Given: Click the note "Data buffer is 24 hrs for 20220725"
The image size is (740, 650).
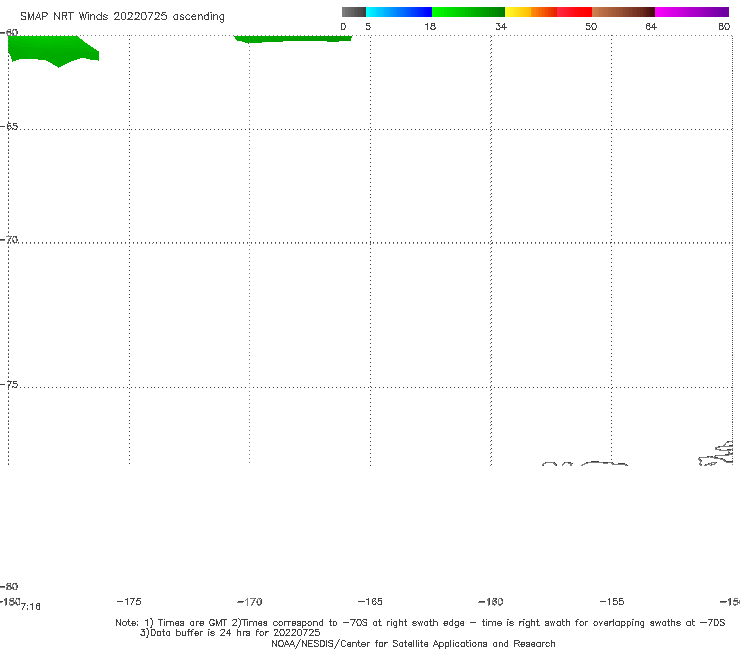Looking at the screenshot, I should point(235,633).
